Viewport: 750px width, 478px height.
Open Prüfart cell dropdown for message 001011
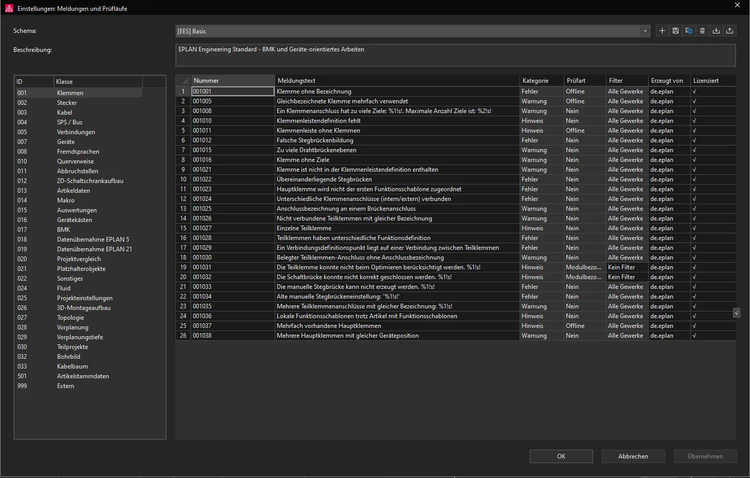click(x=584, y=130)
